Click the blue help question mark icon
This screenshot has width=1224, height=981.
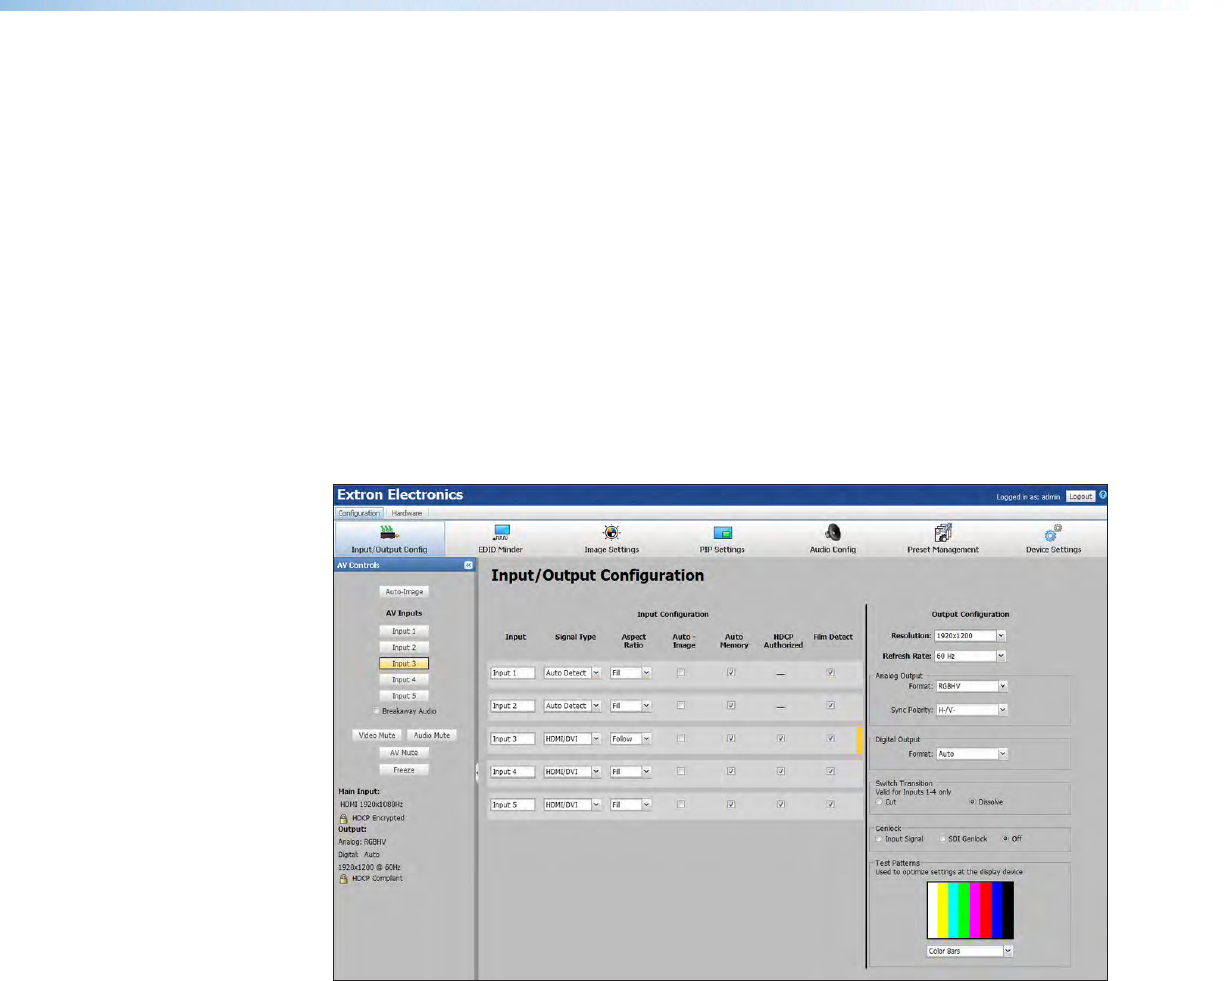(1103, 495)
